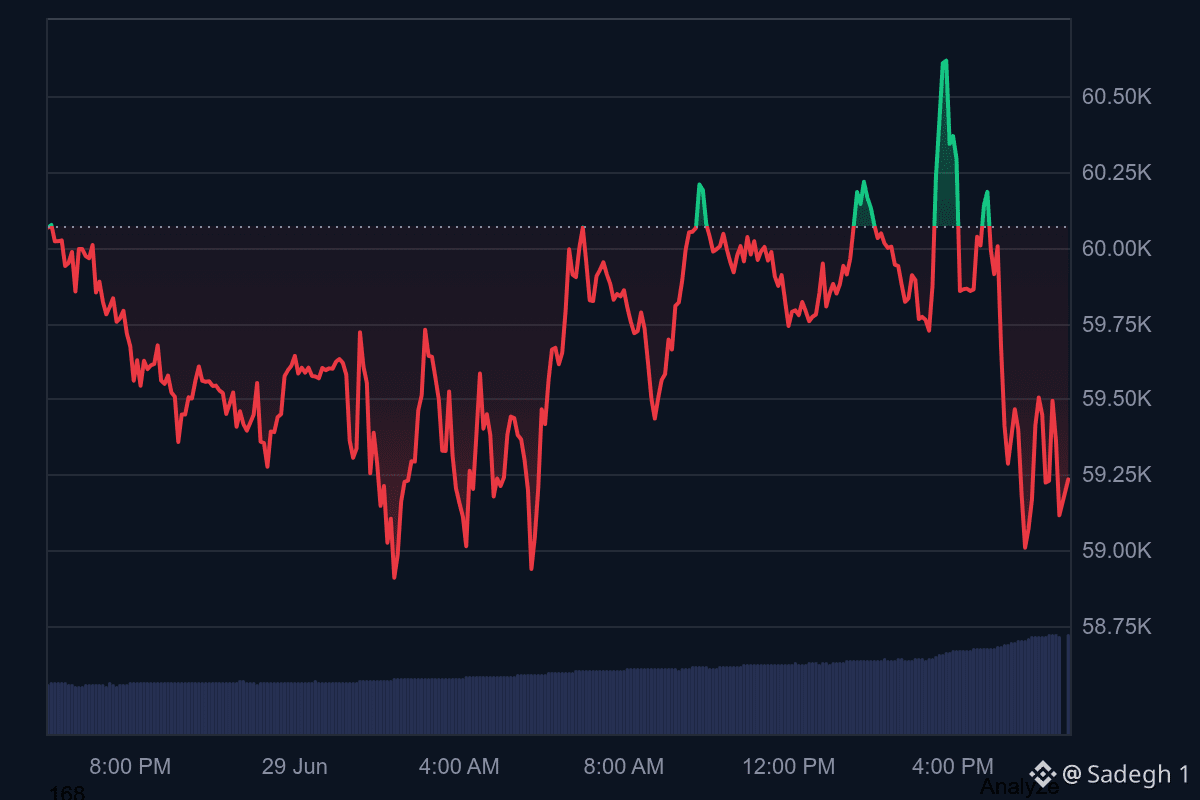Click the 8:00 PM time axis label

click(x=130, y=767)
